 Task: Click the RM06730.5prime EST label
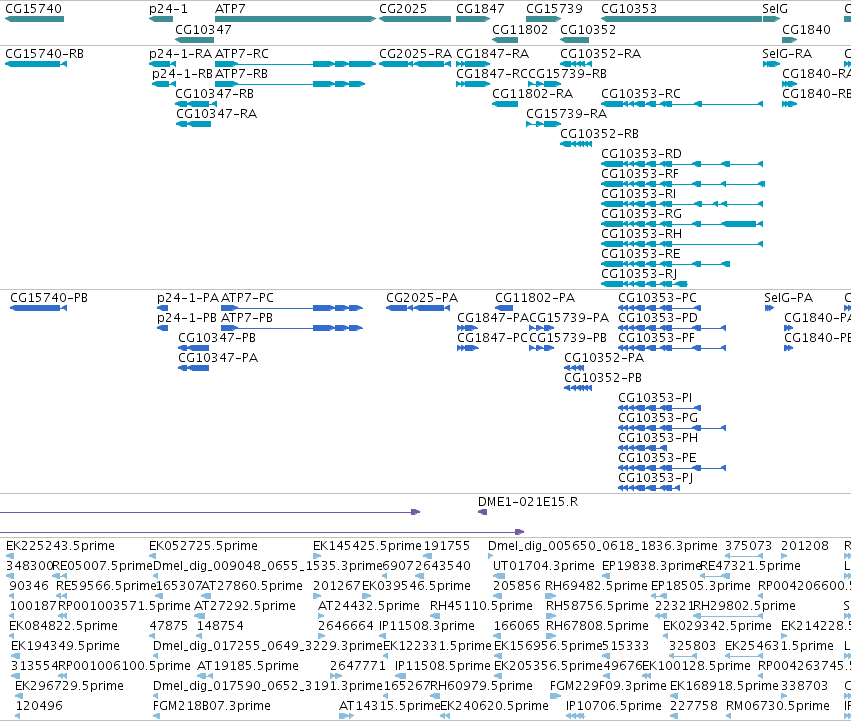click(778, 706)
